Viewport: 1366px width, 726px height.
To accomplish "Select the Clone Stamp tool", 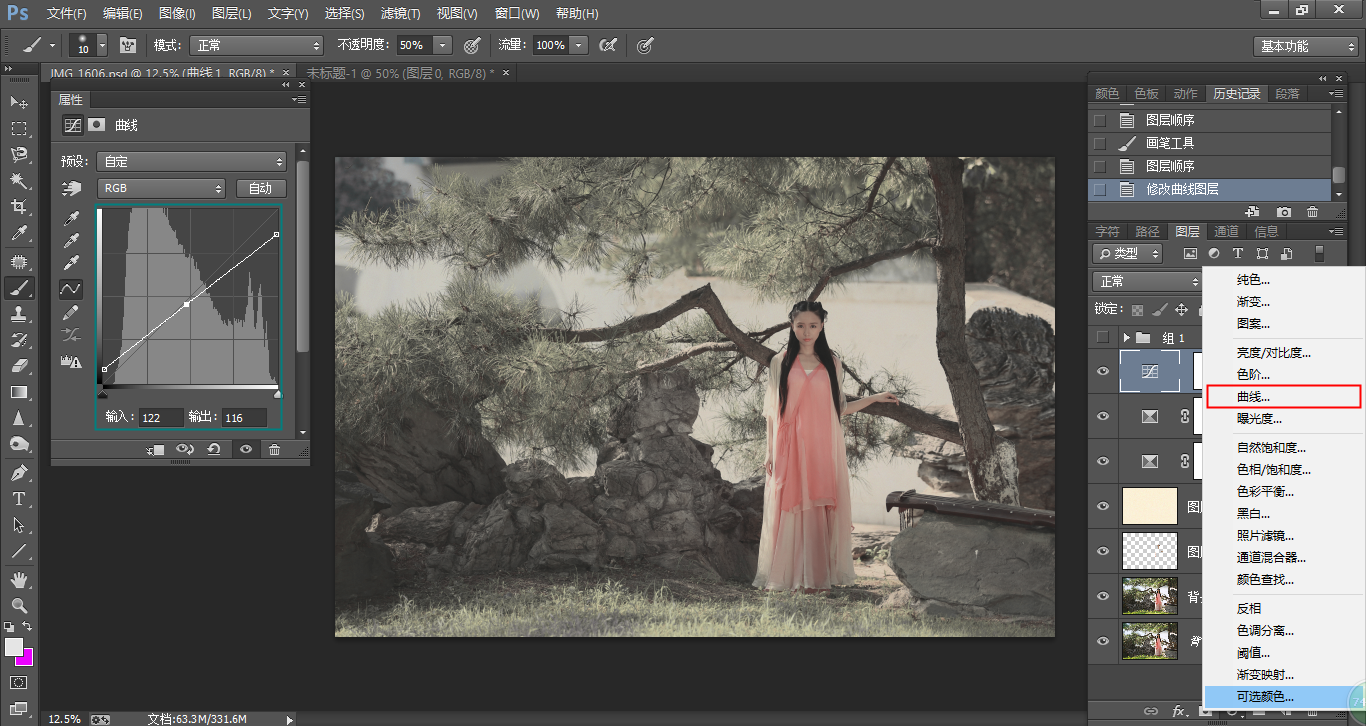I will point(19,313).
